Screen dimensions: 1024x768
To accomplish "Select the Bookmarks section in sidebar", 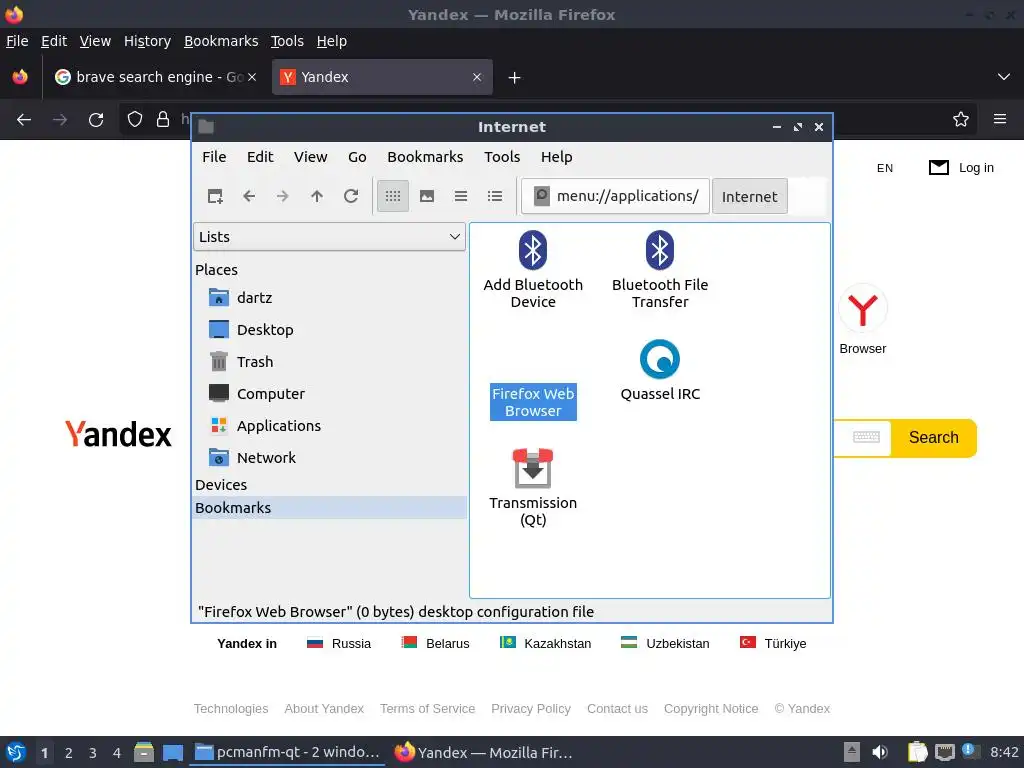I will pos(330,508).
